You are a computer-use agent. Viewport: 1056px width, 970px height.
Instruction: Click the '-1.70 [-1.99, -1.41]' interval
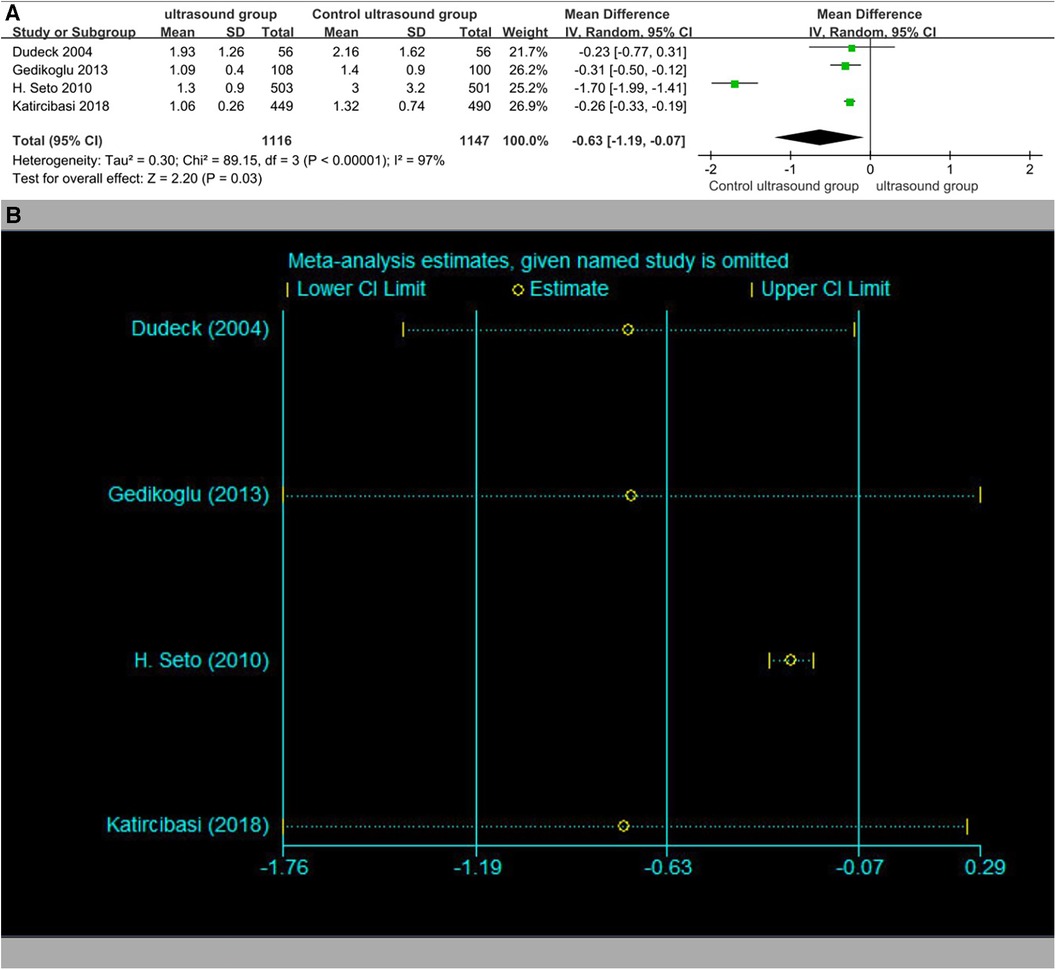630,88
